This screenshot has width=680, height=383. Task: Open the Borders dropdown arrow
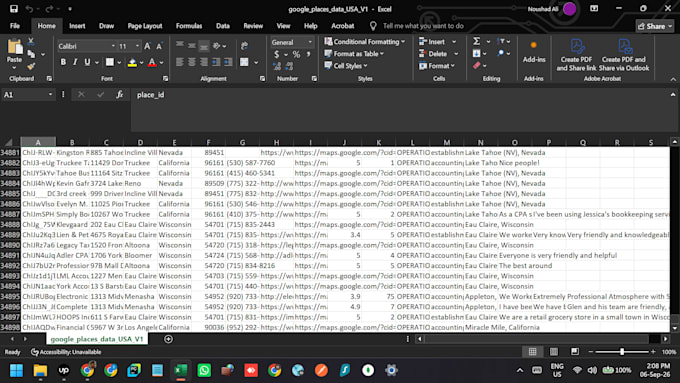pyautogui.click(x=119, y=62)
